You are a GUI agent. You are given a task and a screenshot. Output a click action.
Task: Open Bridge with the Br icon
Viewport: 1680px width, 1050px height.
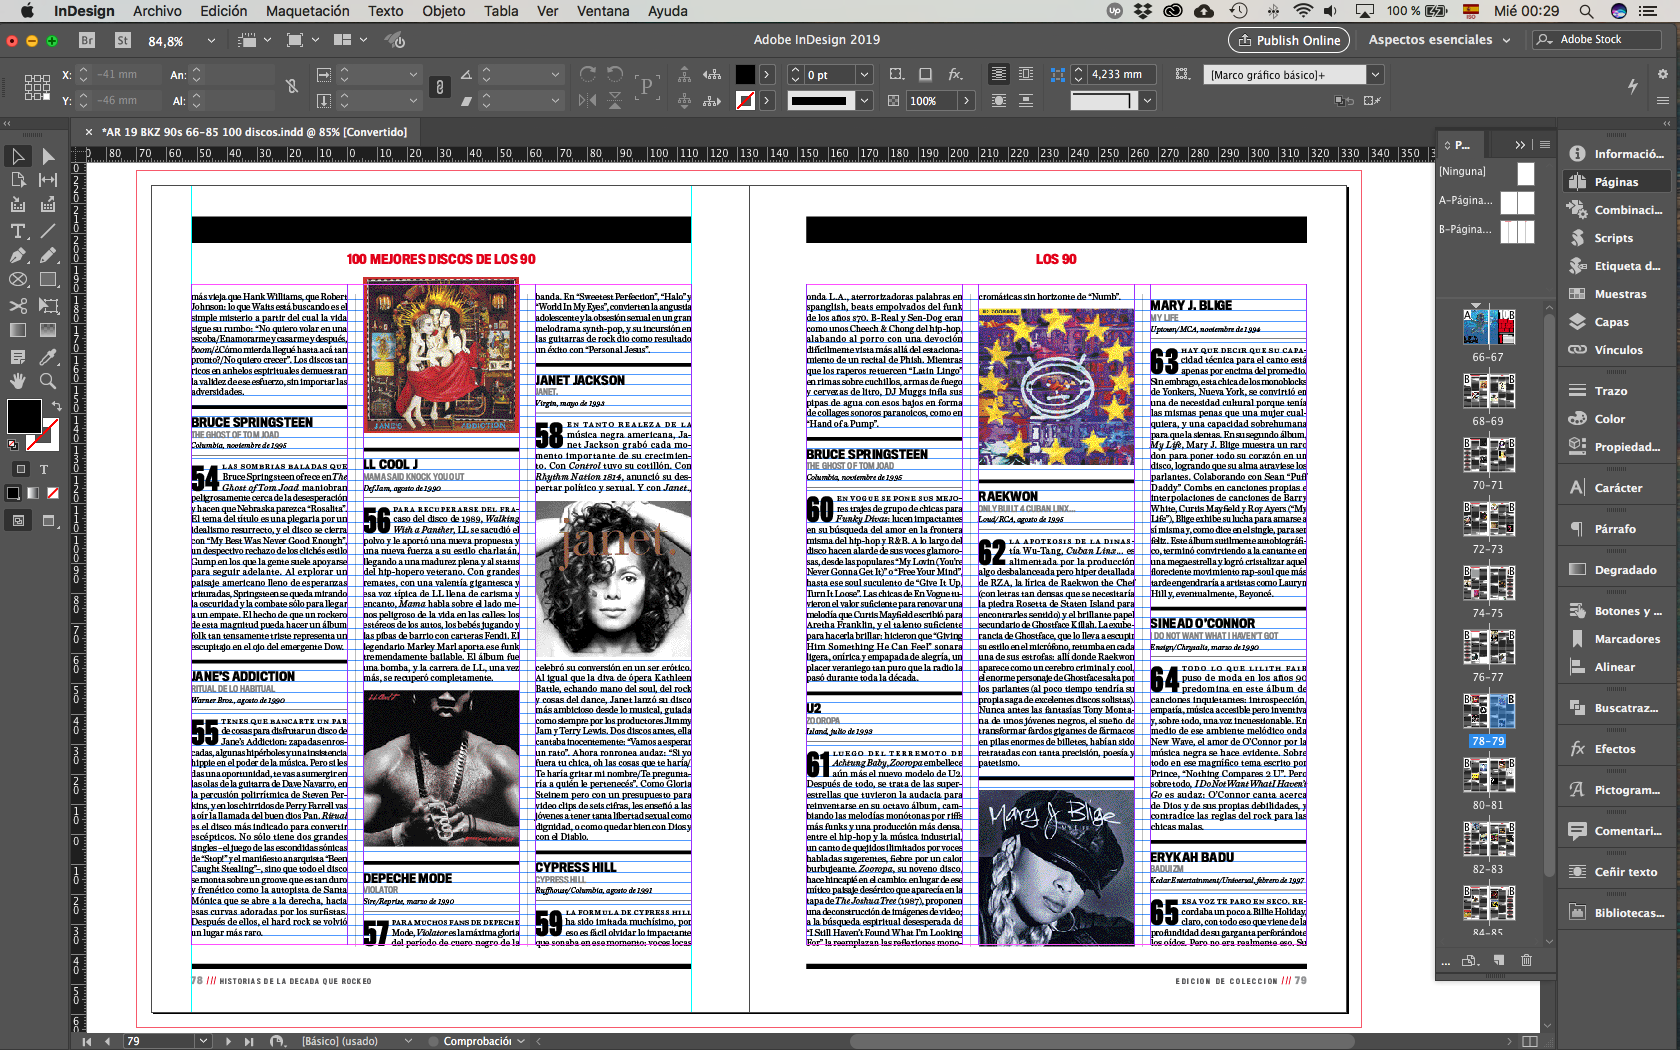click(87, 41)
